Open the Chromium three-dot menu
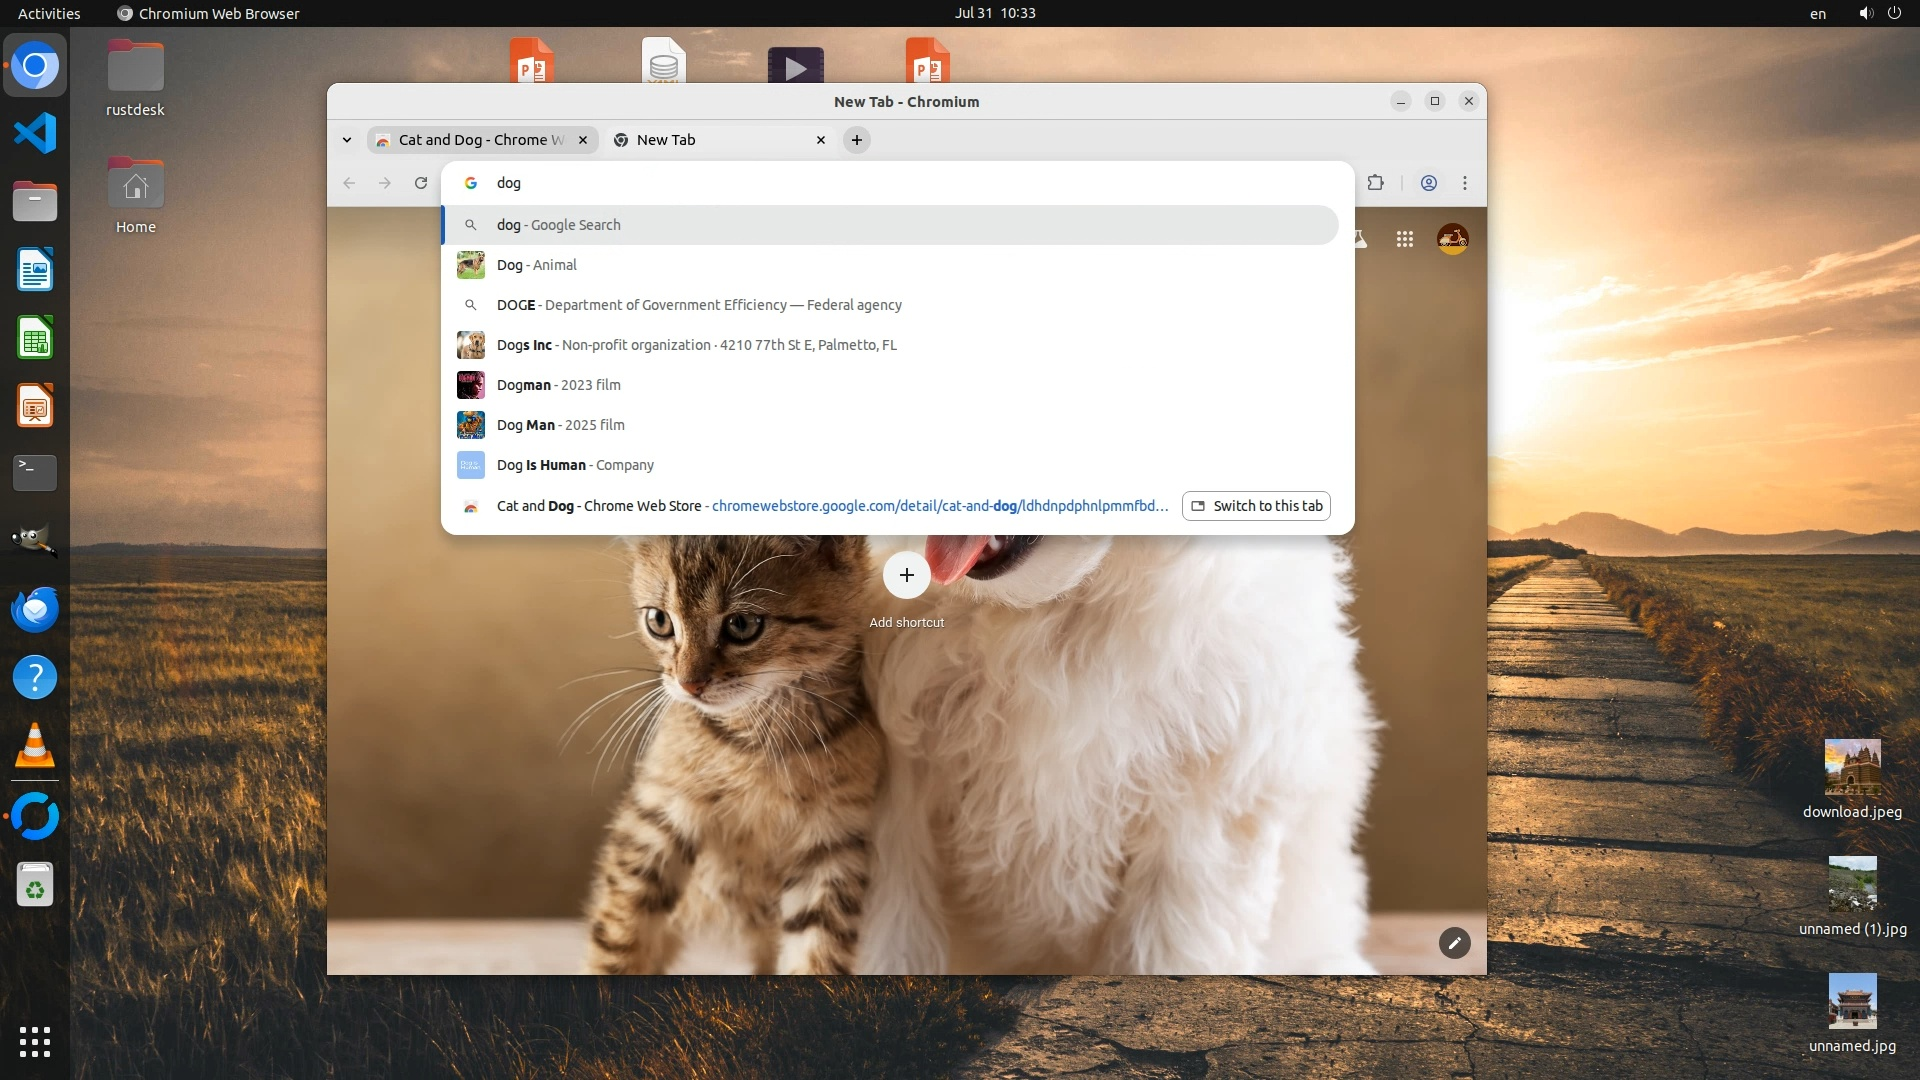 [1465, 183]
